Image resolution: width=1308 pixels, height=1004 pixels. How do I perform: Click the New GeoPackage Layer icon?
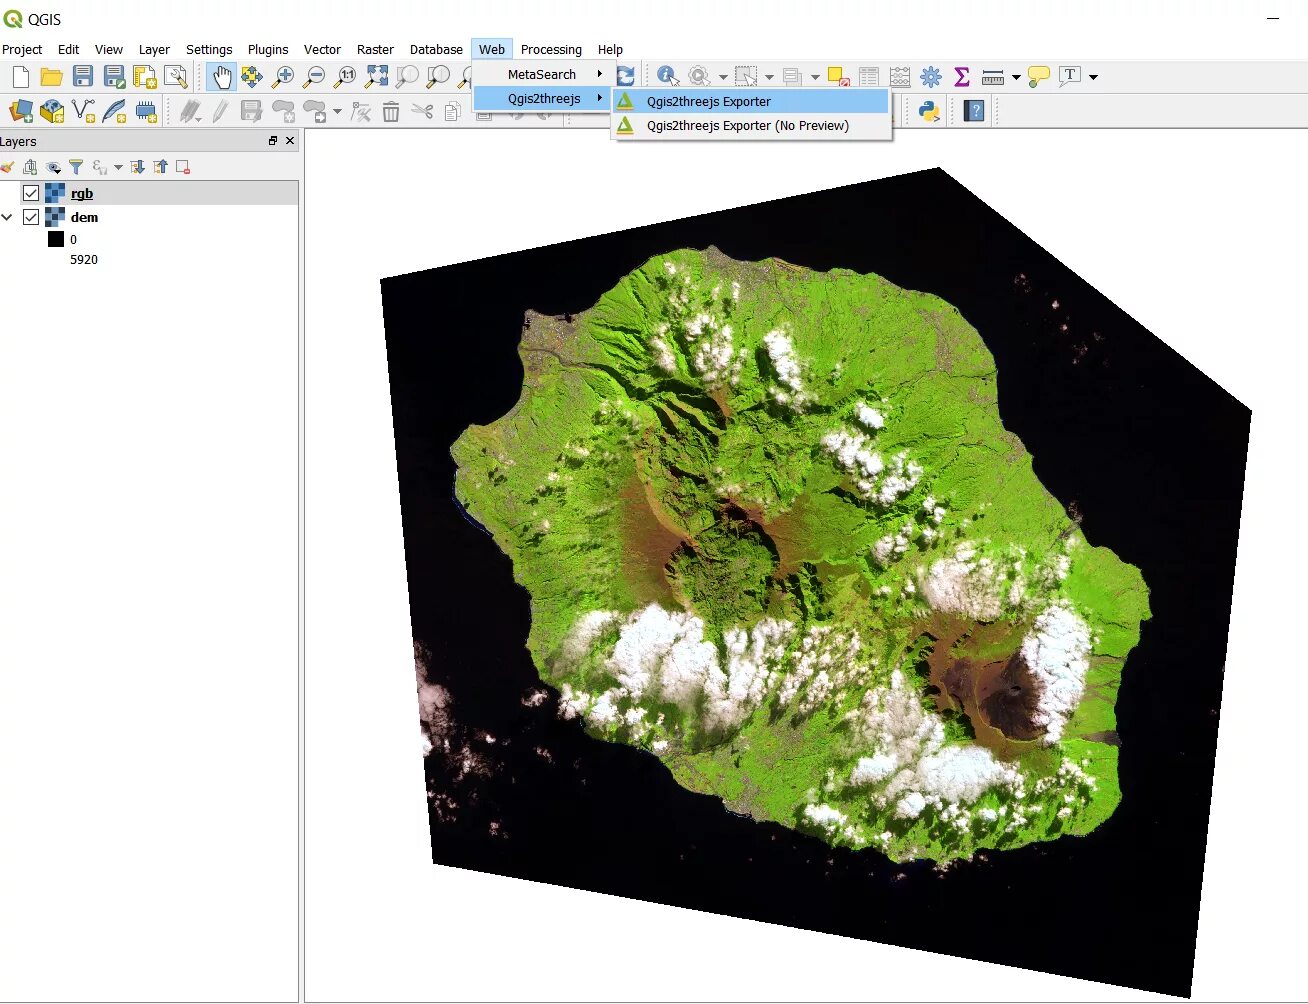tap(52, 111)
